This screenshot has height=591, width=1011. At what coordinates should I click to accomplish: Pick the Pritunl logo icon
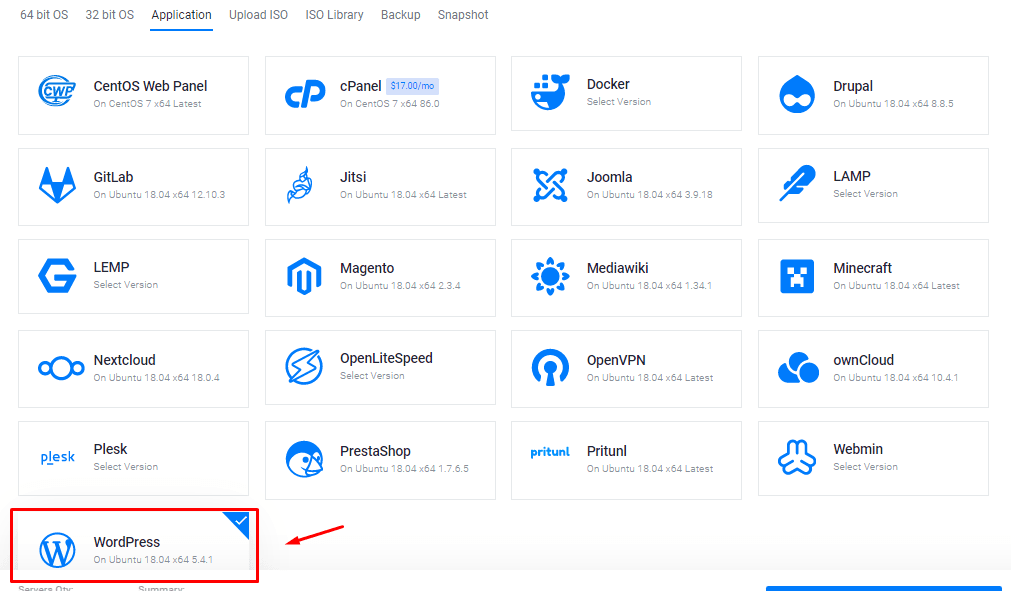[x=550, y=452]
